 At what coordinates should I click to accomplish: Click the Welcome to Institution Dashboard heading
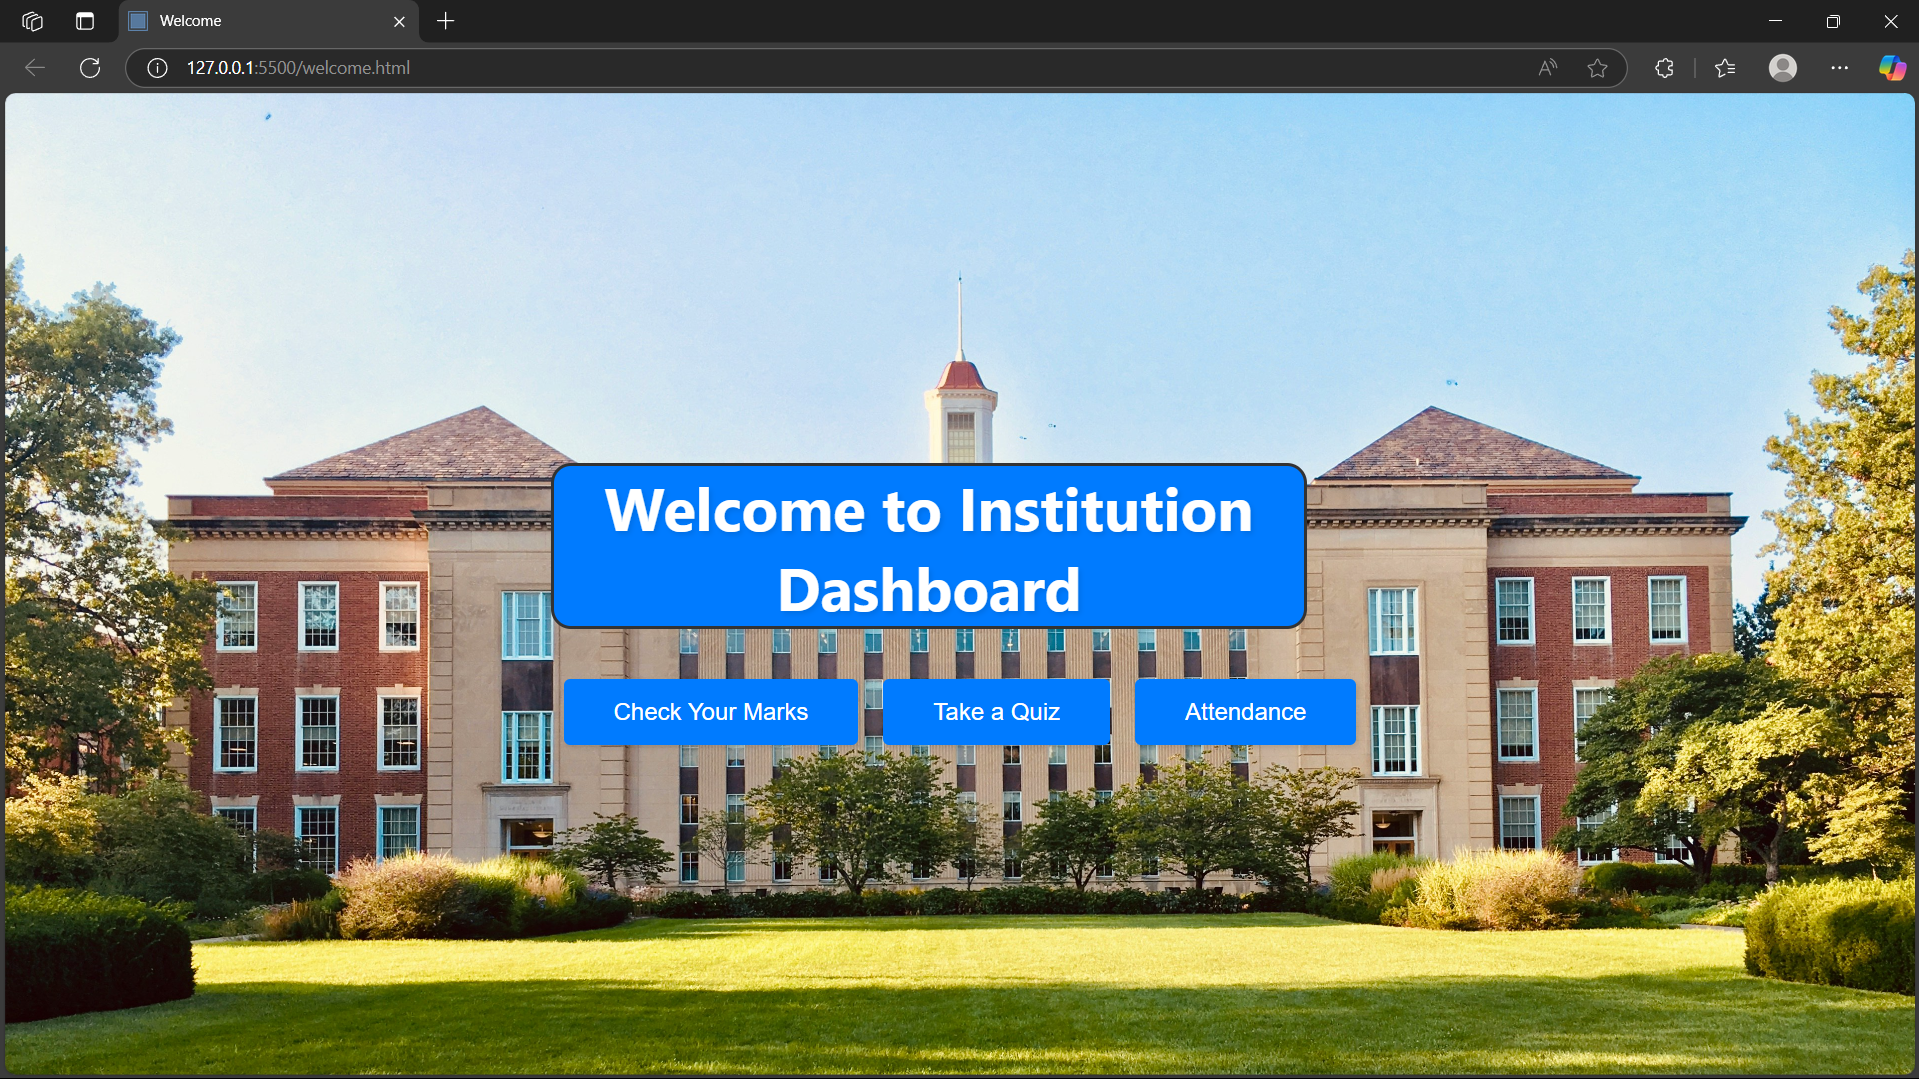(928, 547)
